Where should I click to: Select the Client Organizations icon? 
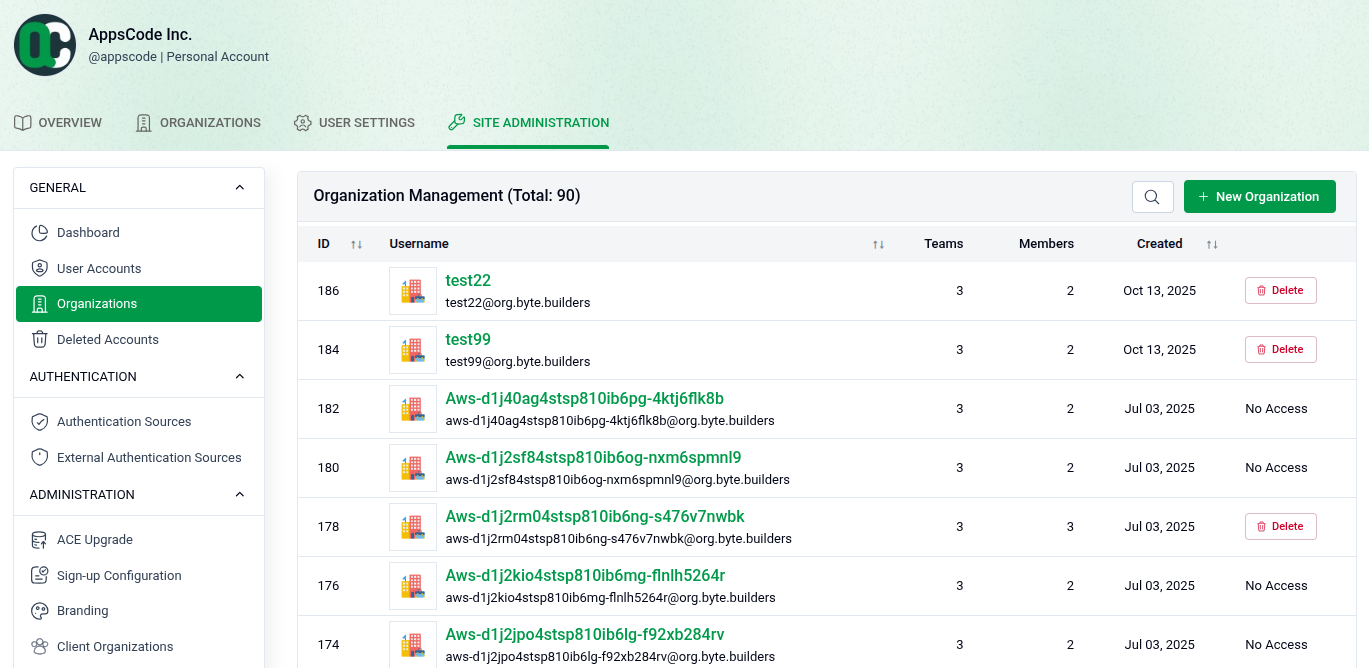[x=38, y=646]
